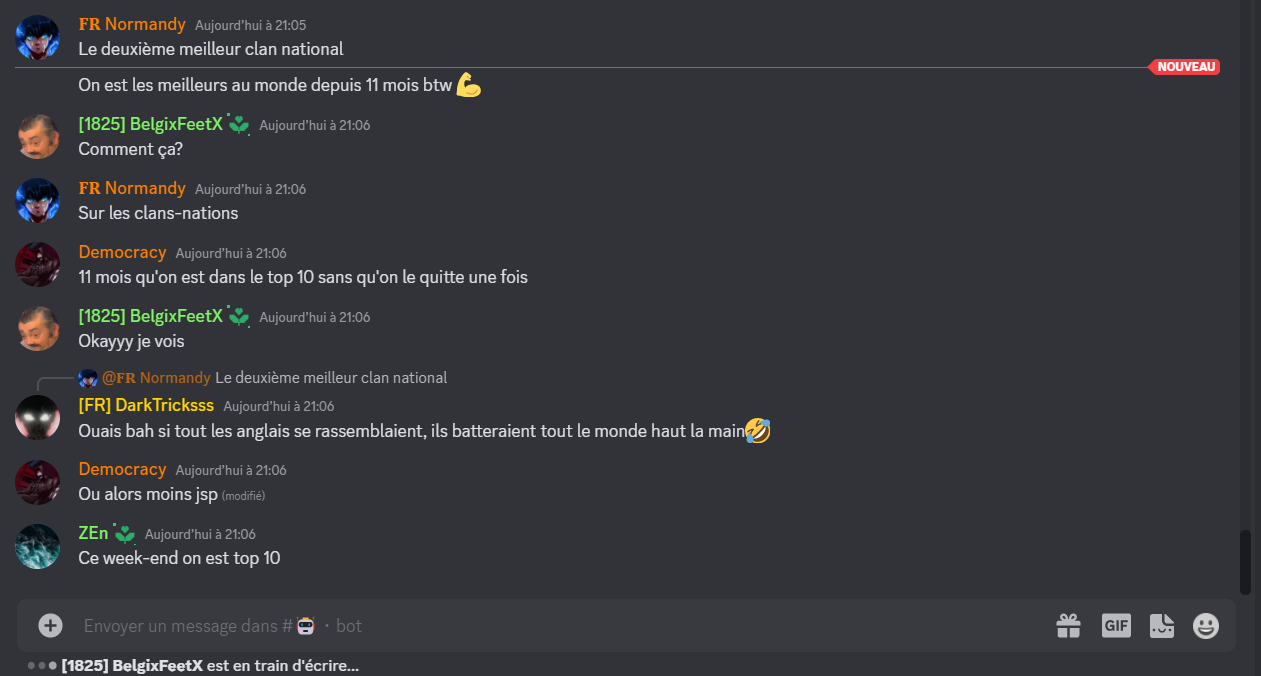This screenshot has height=676, width=1261.
Task: Open FR Normandy's profile from first username
Action: point(132,24)
